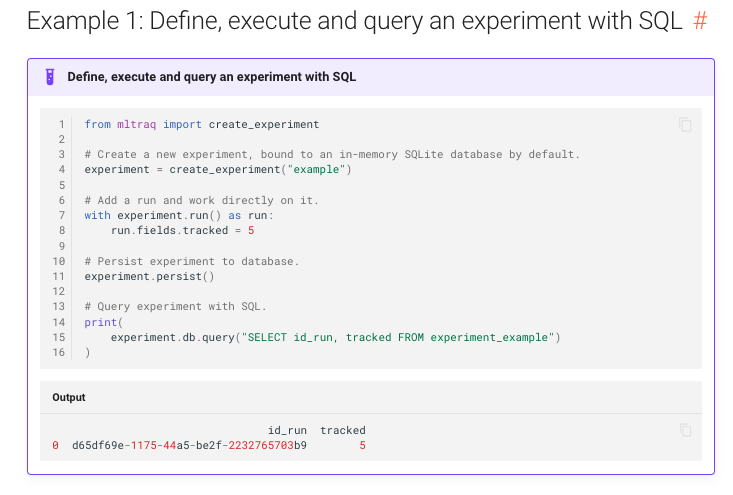This screenshot has width=733, height=495.
Task: Select line number 15 in the gutter
Action: click(x=58, y=338)
